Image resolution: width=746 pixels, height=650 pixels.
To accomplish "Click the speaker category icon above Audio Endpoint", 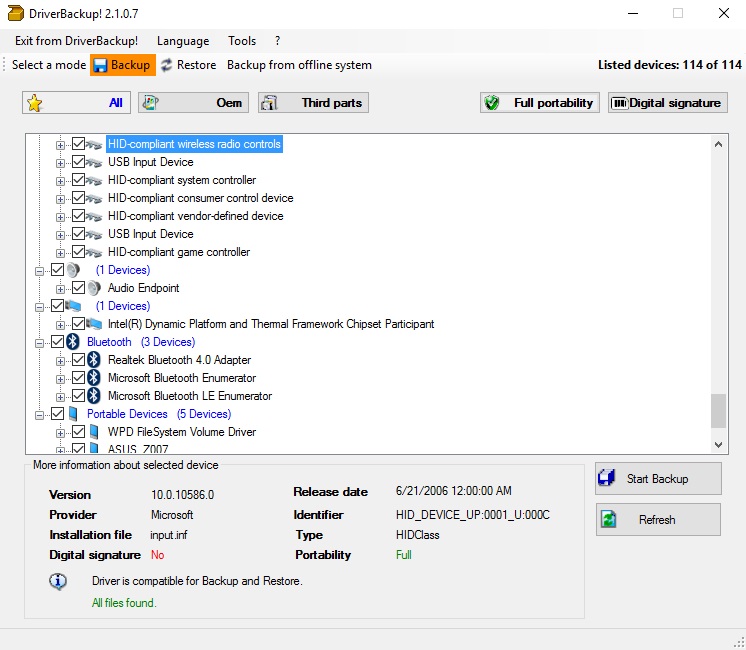I will 73,270.
